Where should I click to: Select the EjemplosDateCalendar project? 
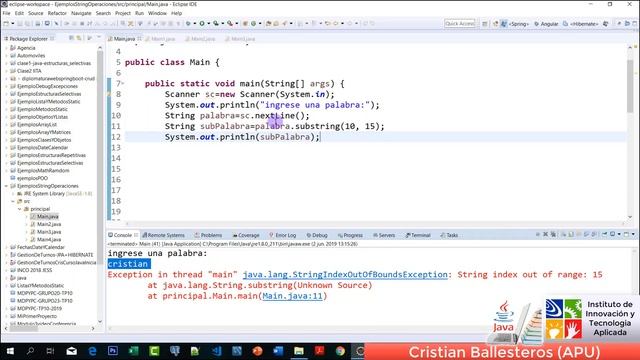(x=42, y=147)
